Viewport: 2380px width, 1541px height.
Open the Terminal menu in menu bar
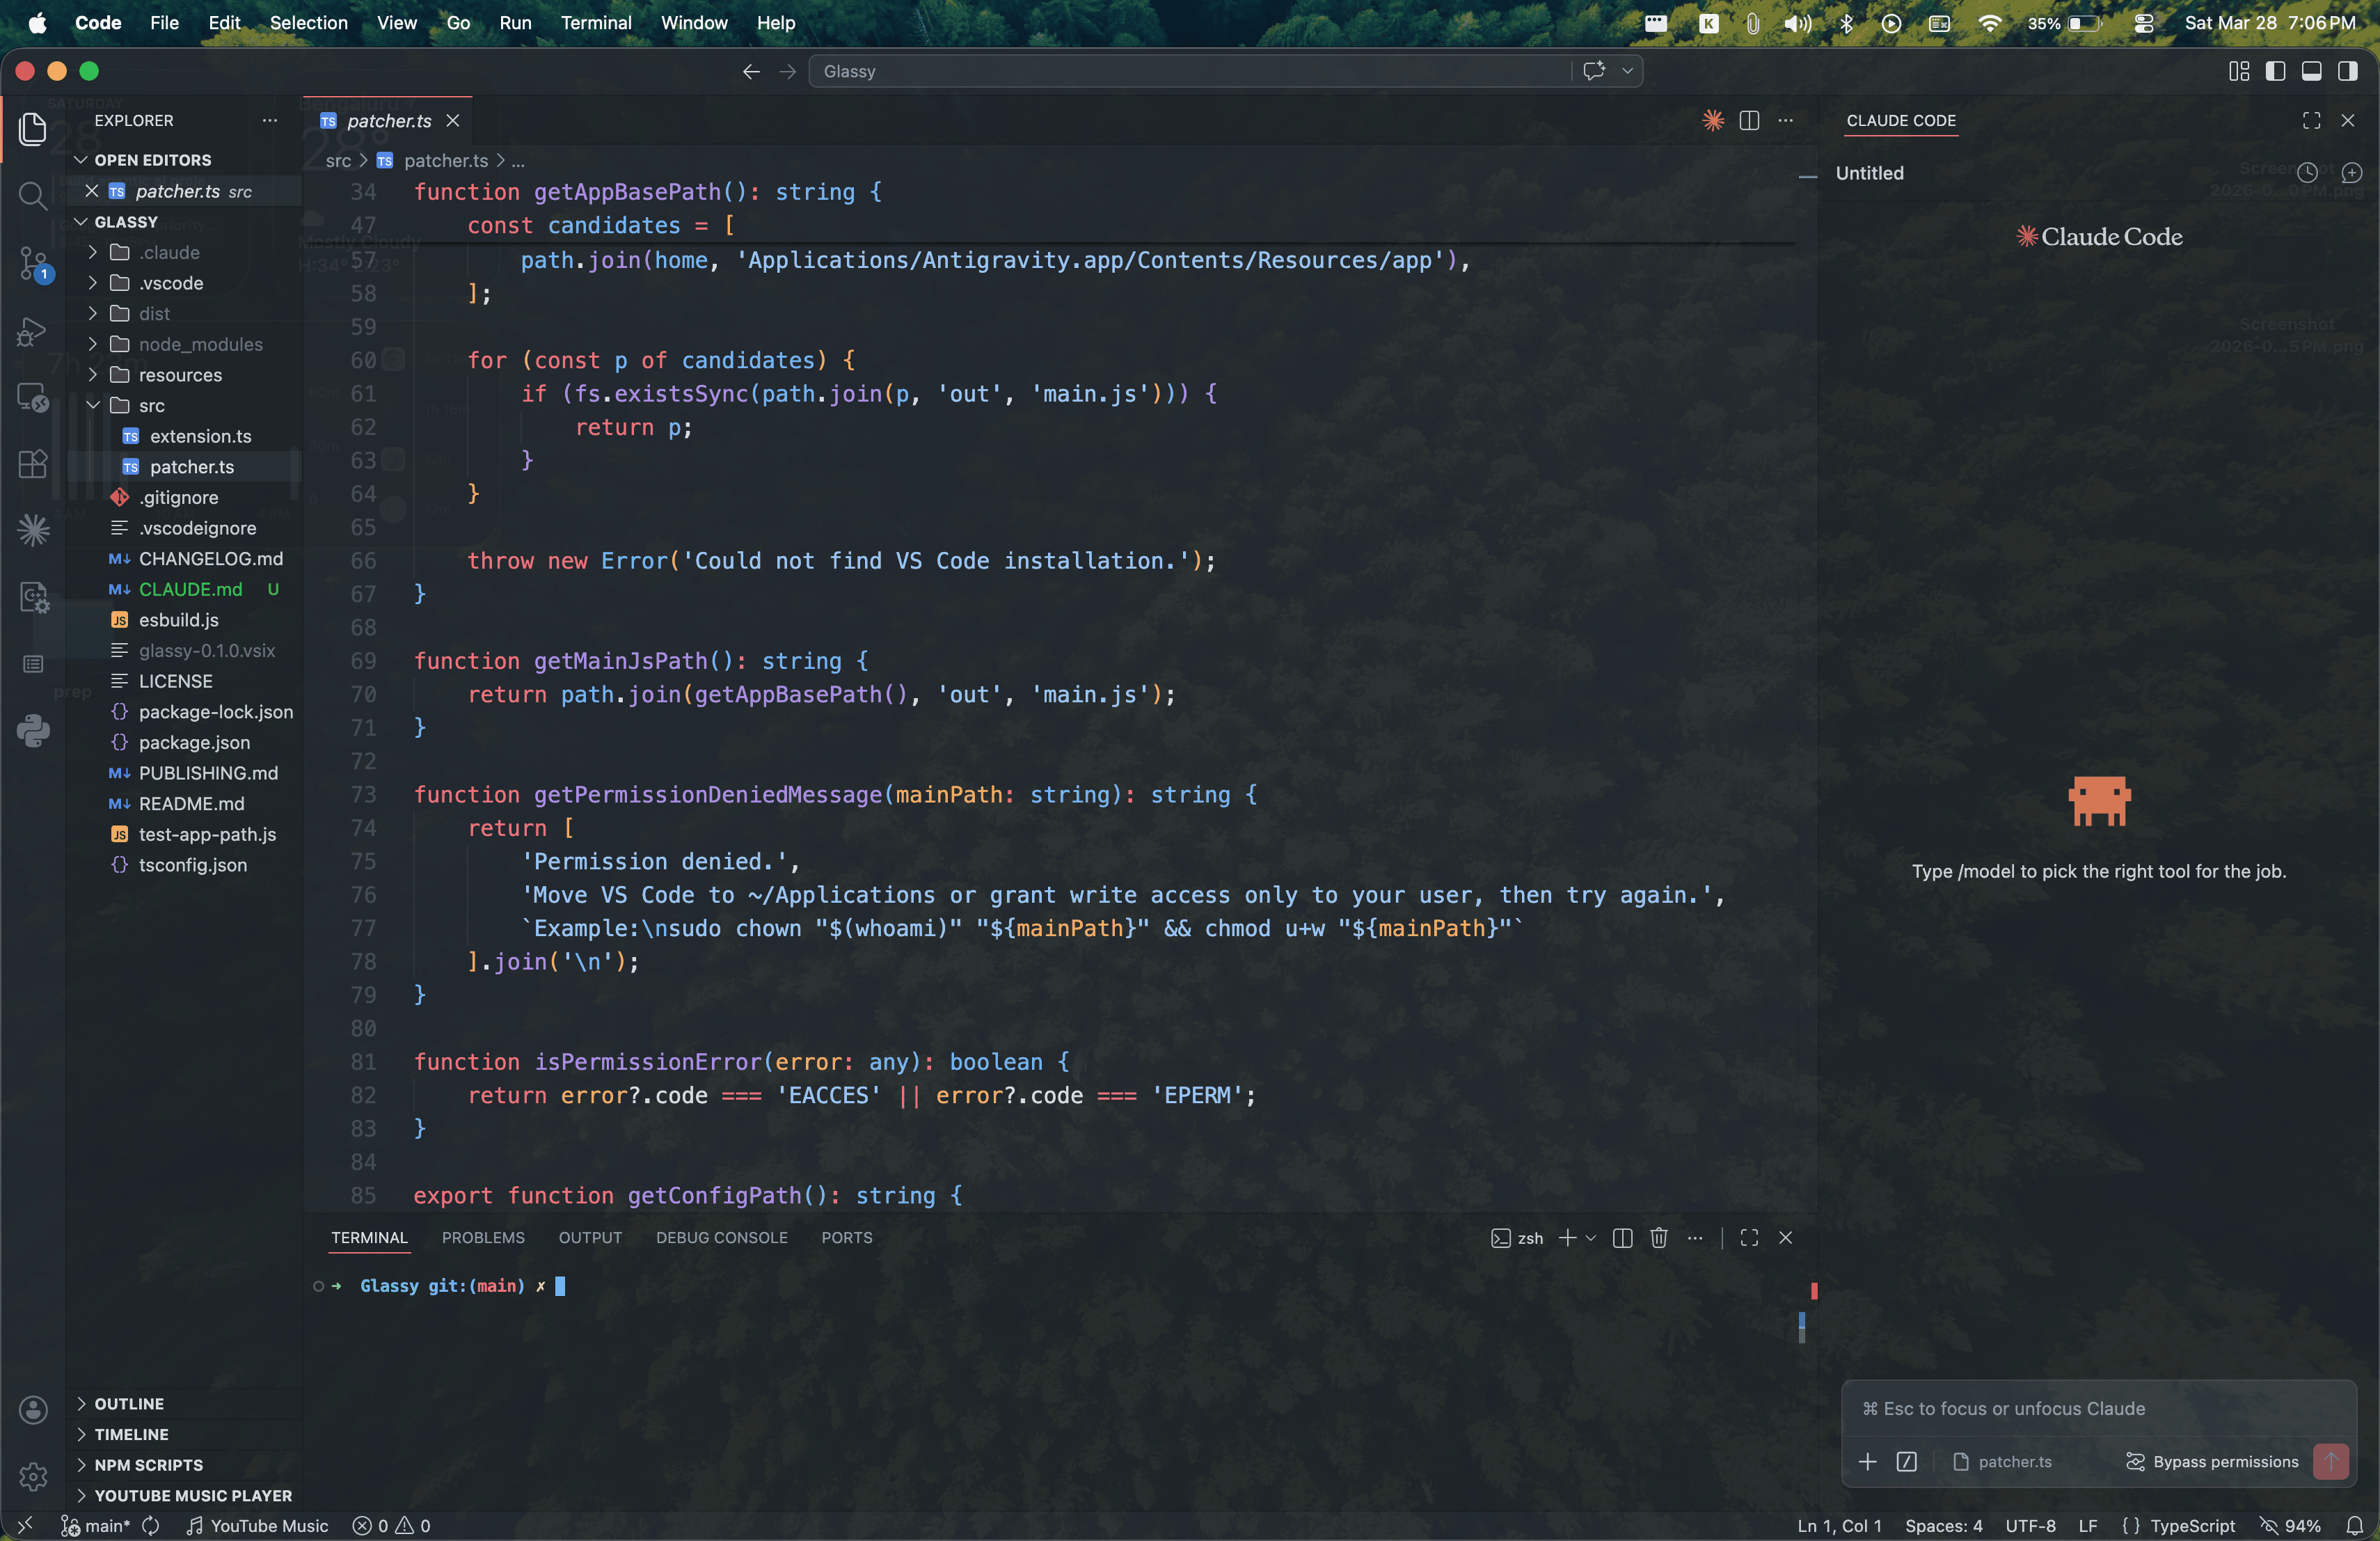click(596, 22)
